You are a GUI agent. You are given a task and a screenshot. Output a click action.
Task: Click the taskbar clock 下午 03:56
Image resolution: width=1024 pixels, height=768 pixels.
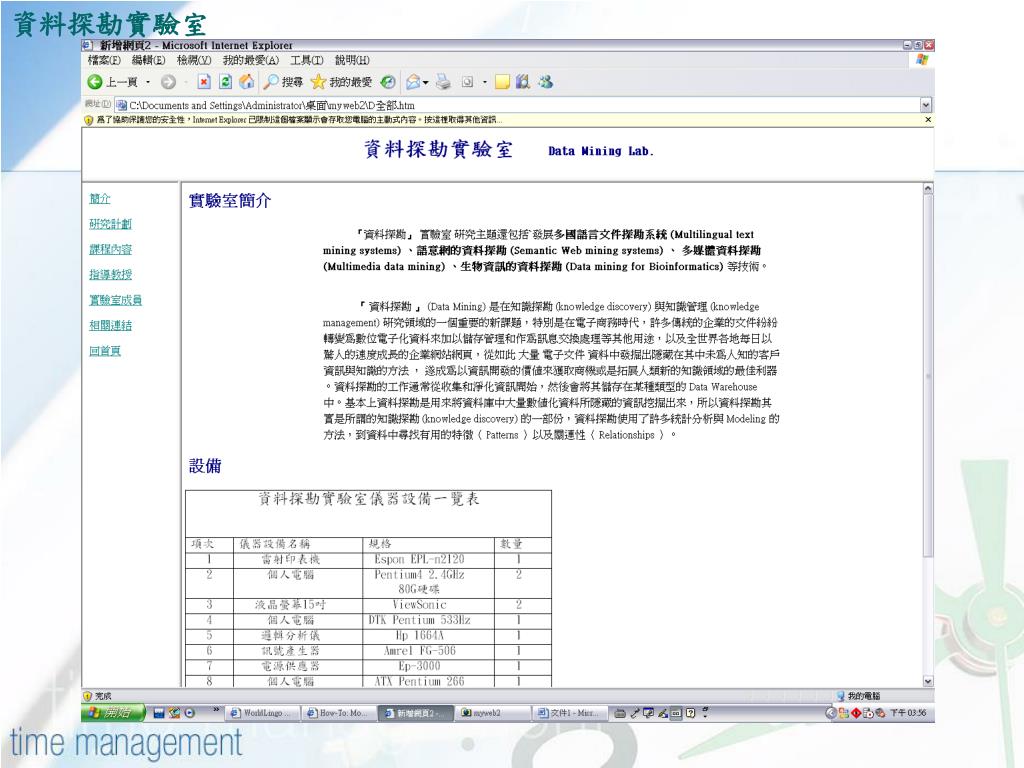(x=908, y=713)
